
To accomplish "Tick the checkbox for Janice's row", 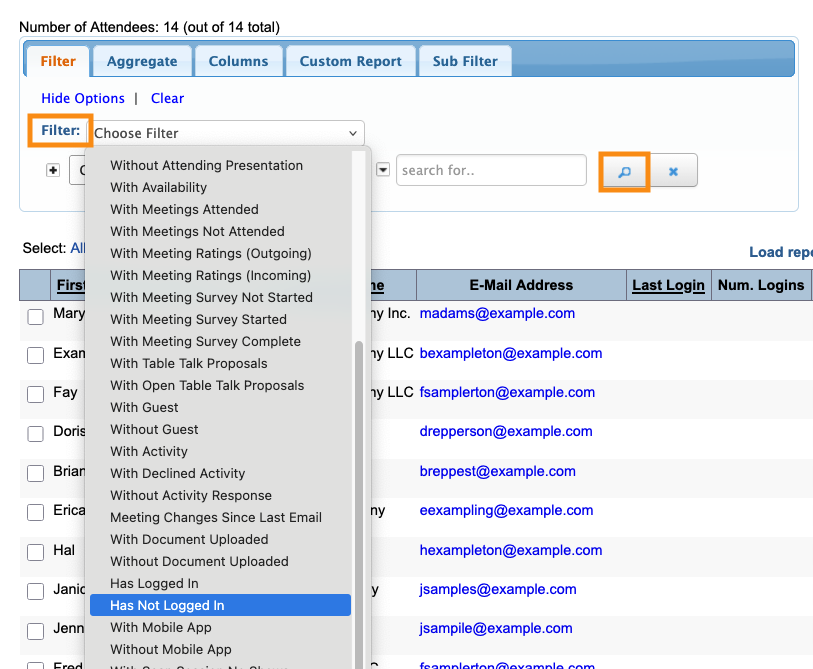I will click(35, 591).
